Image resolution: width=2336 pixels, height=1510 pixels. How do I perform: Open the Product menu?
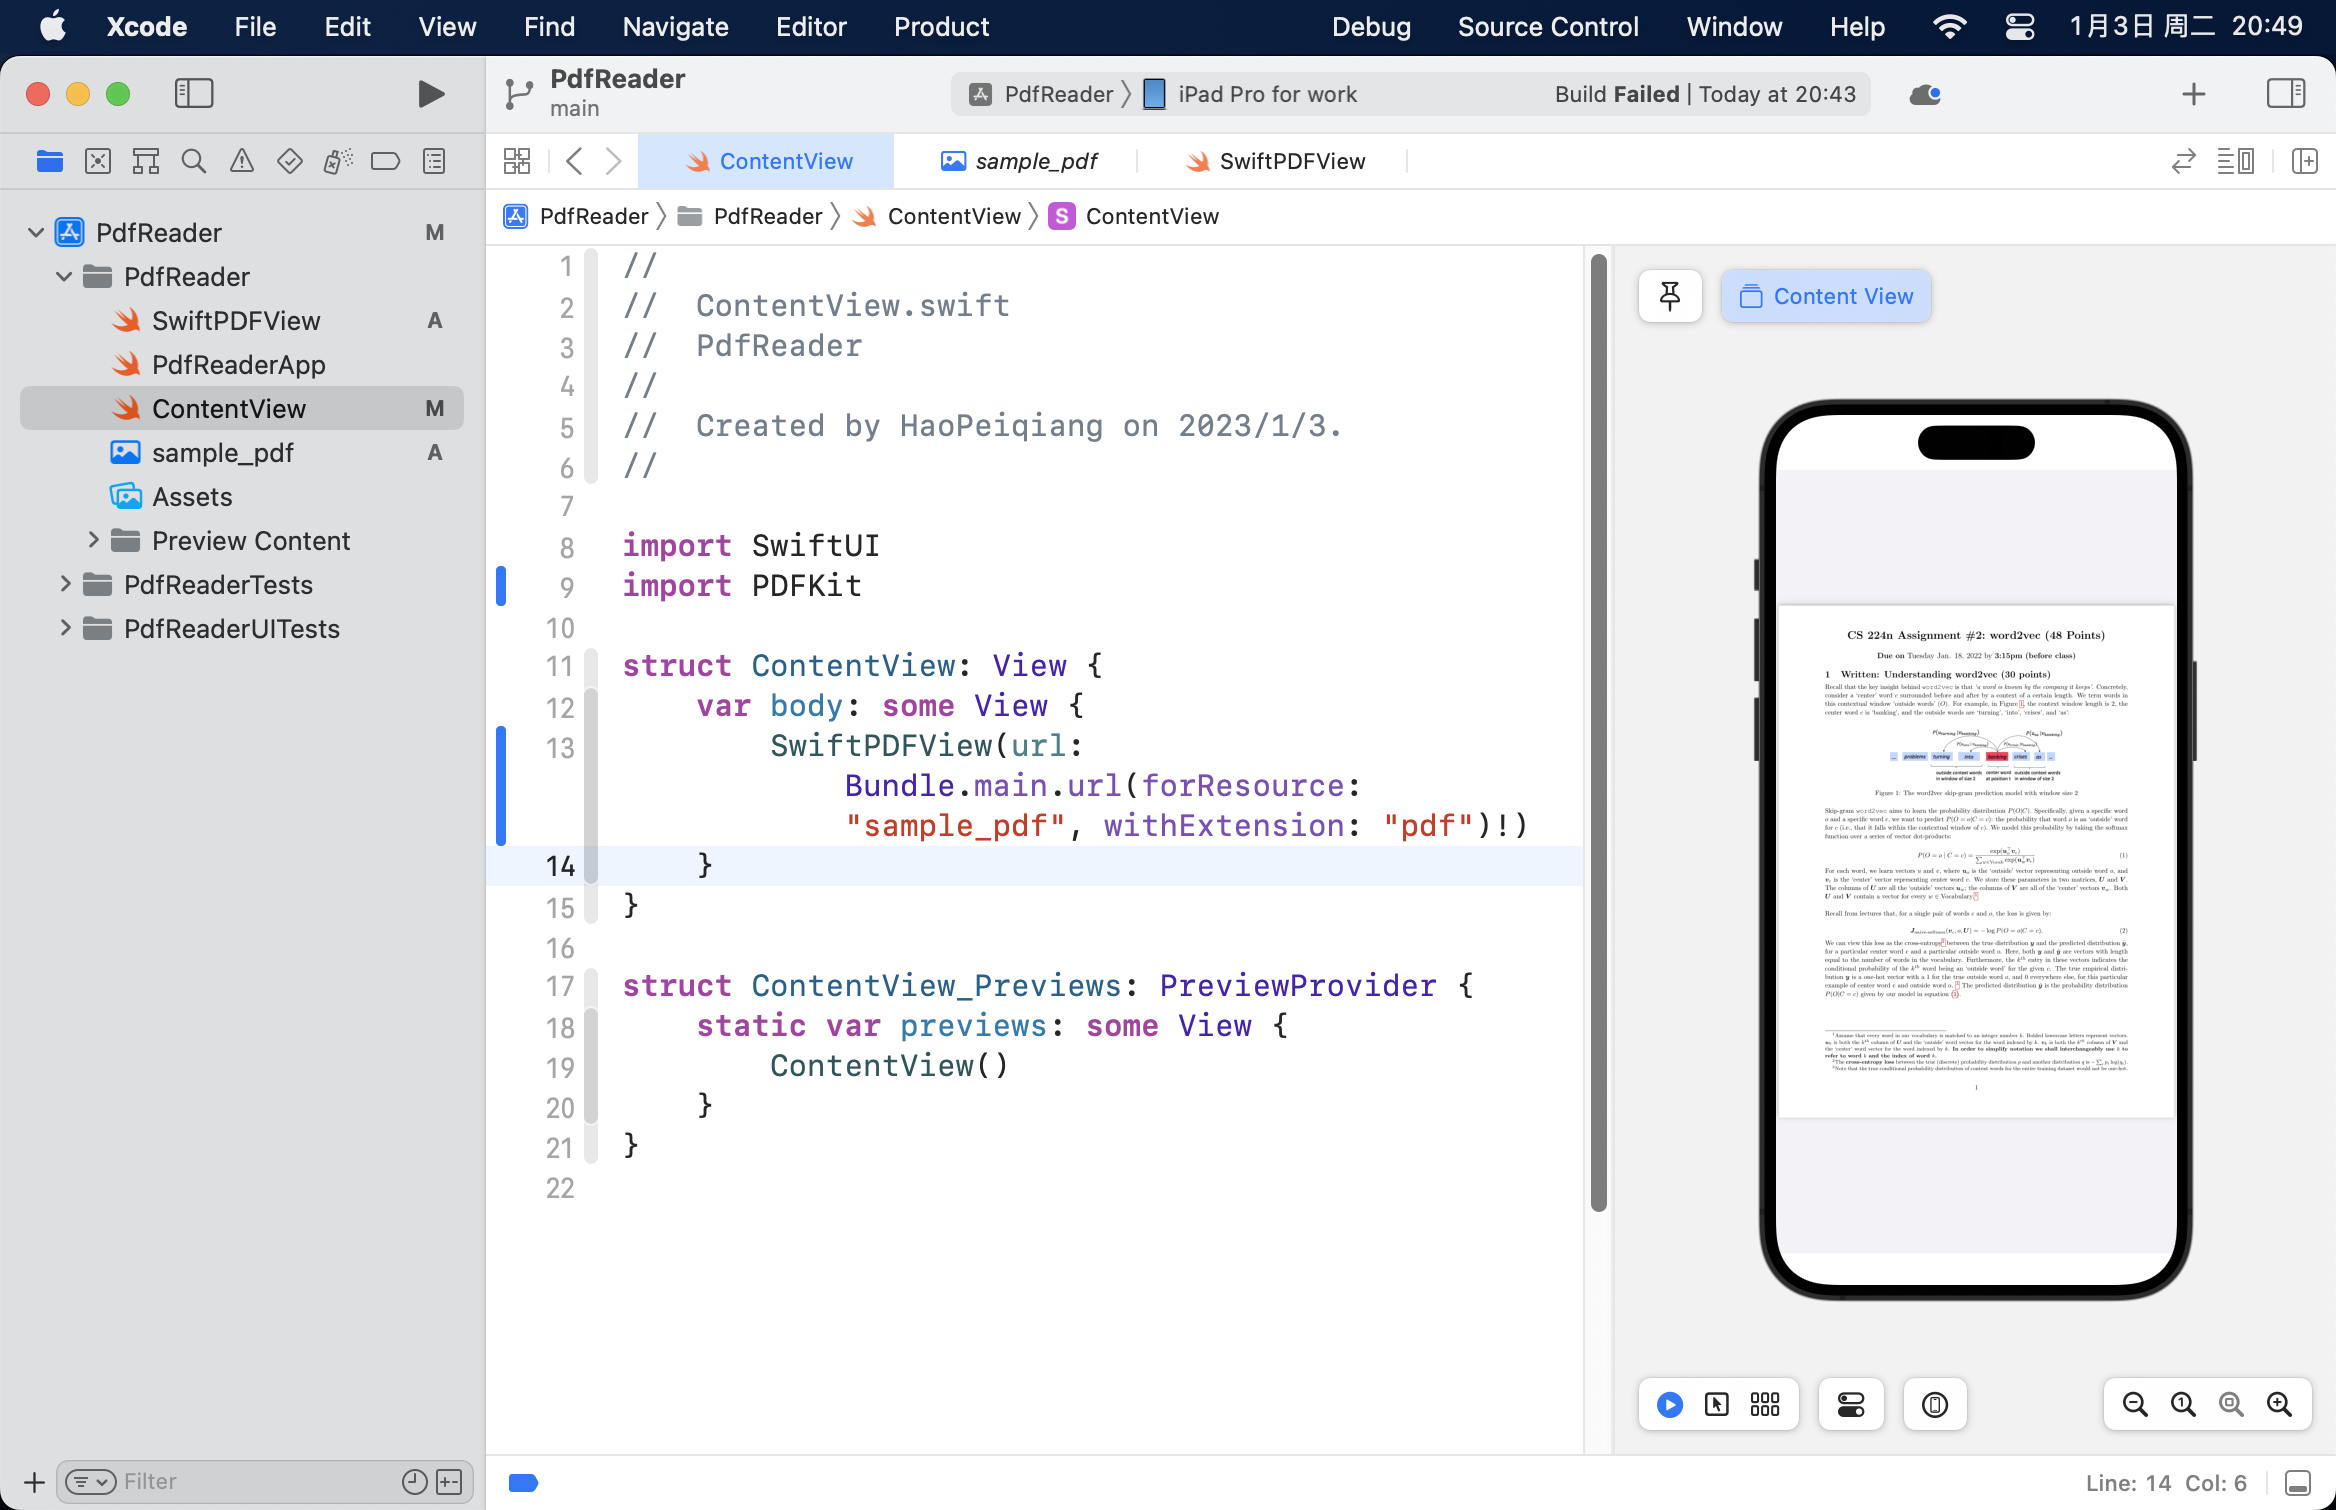point(940,27)
